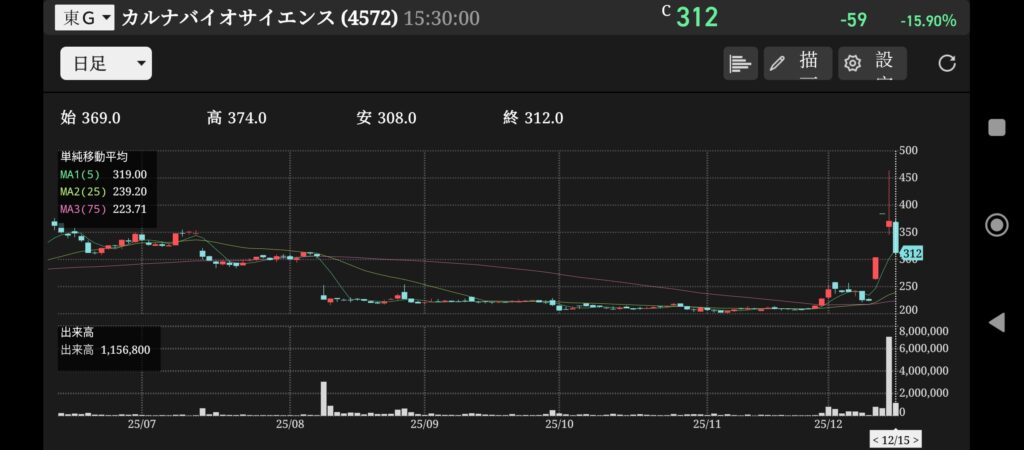The height and width of the screenshot is (450, 1024).
Task: Toggle the MA3(75) moving average legend
Action: pos(104,208)
